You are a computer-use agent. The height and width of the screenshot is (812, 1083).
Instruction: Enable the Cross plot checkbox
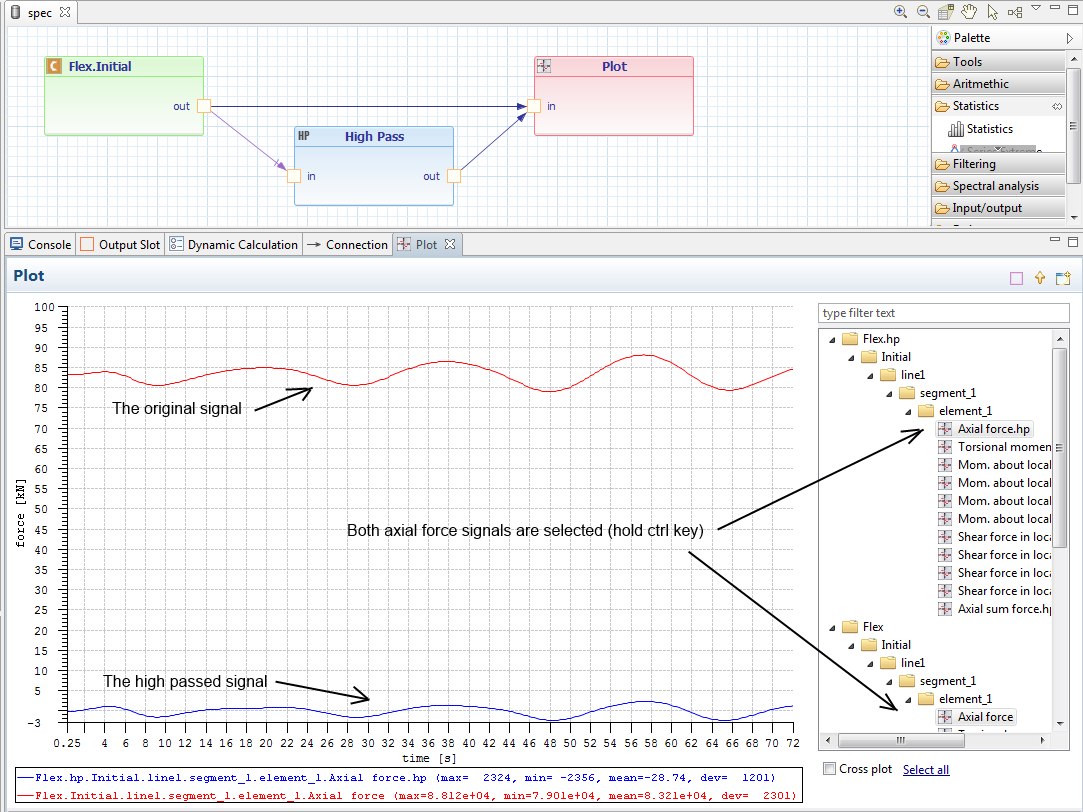coord(829,769)
